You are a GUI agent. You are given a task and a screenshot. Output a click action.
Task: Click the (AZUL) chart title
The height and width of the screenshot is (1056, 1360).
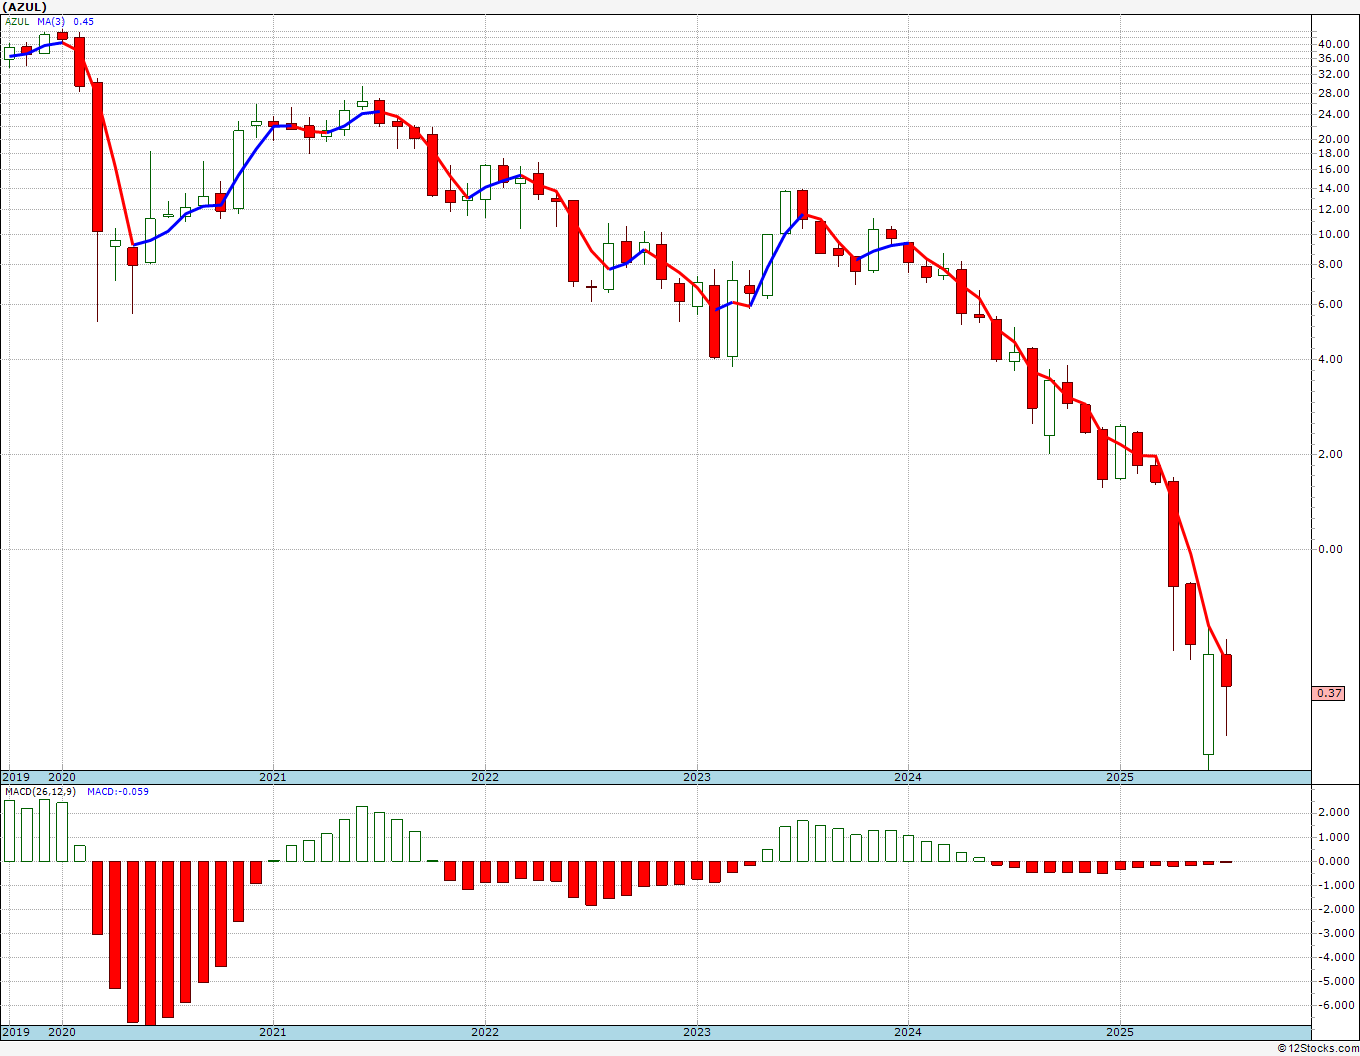26,7
